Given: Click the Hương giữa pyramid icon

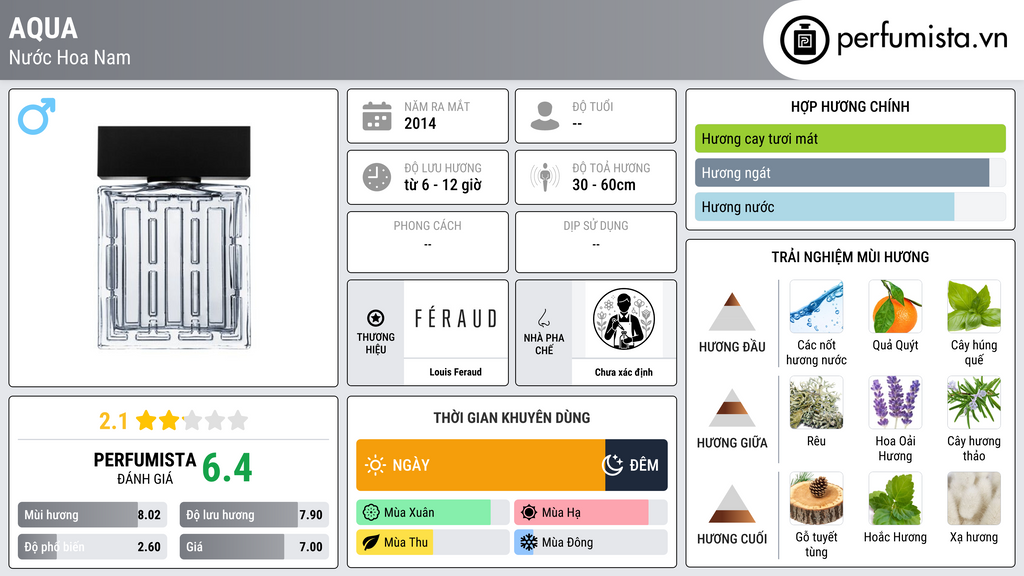Looking at the screenshot, I should coord(732,408).
